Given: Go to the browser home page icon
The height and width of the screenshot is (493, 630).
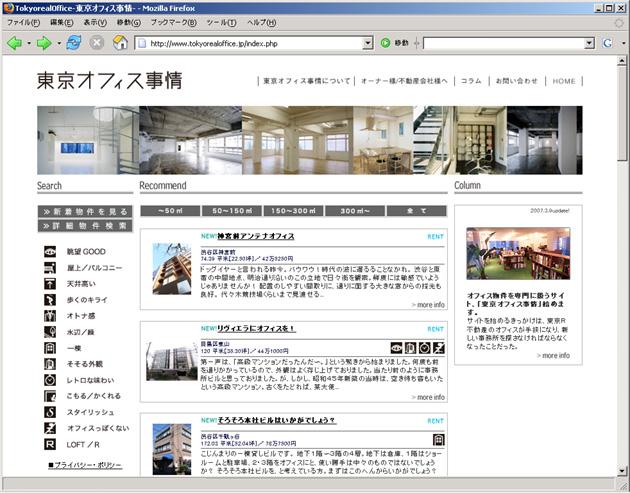Looking at the screenshot, I should click(x=120, y=43).
